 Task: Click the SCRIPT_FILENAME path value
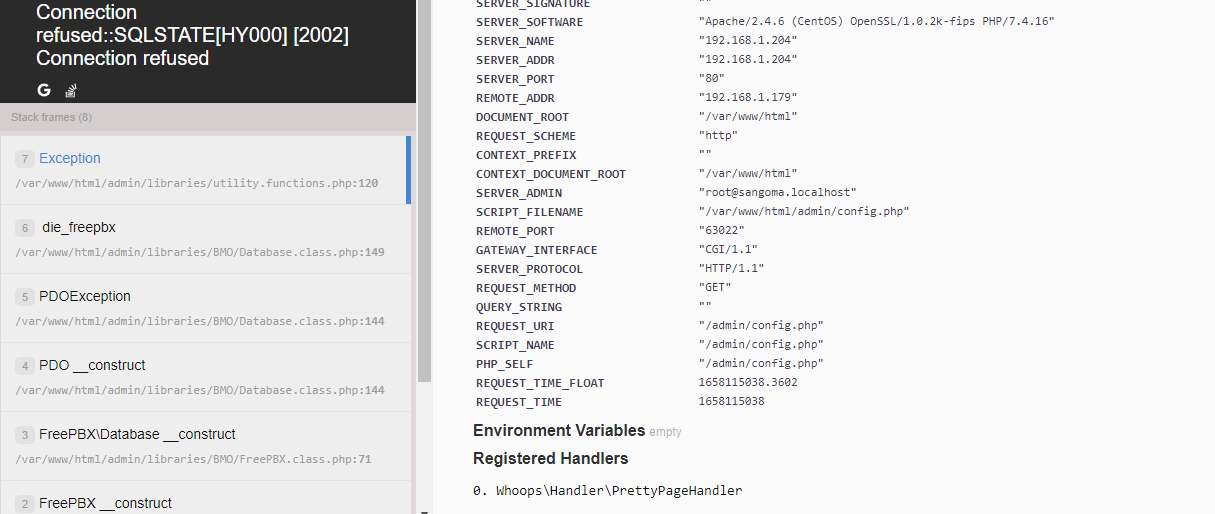tap(803, 212)
